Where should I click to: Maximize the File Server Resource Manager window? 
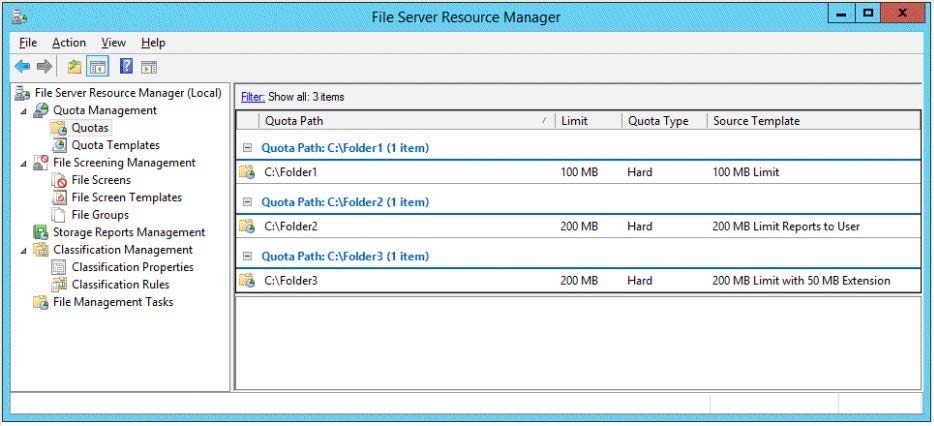tap(868, 13)
